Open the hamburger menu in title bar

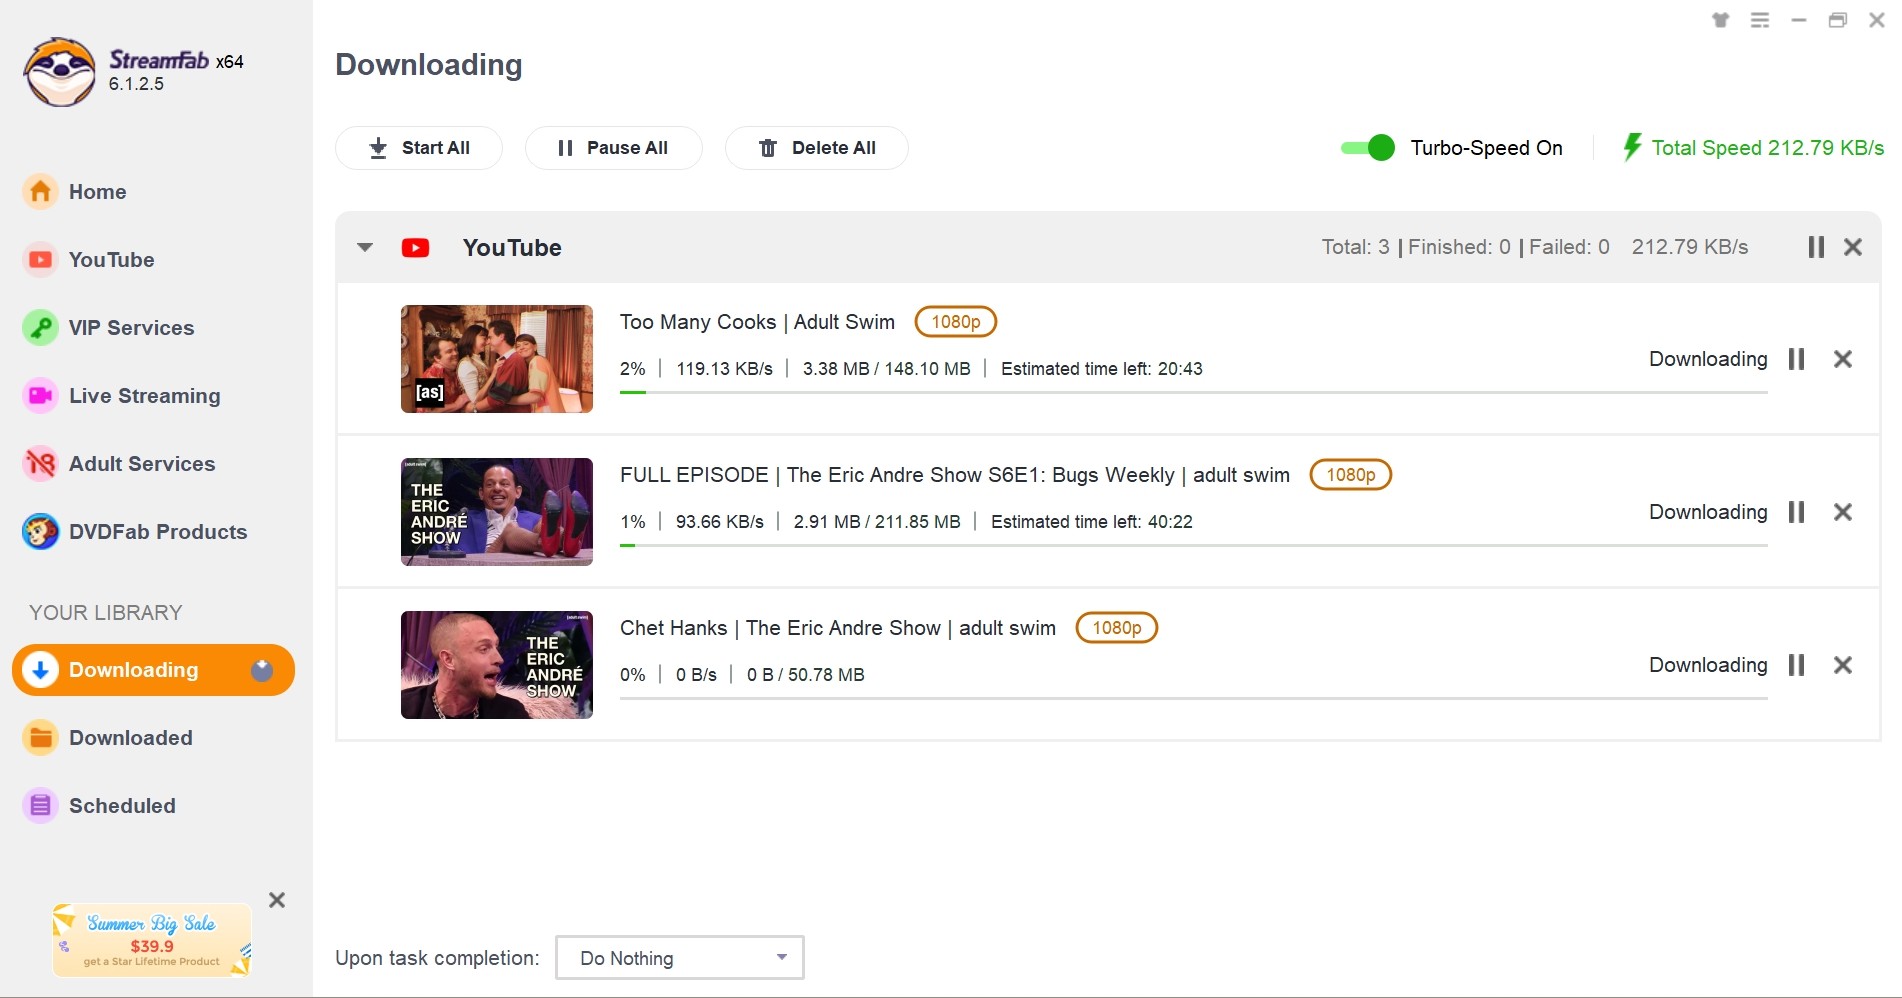click(1759, 20)
